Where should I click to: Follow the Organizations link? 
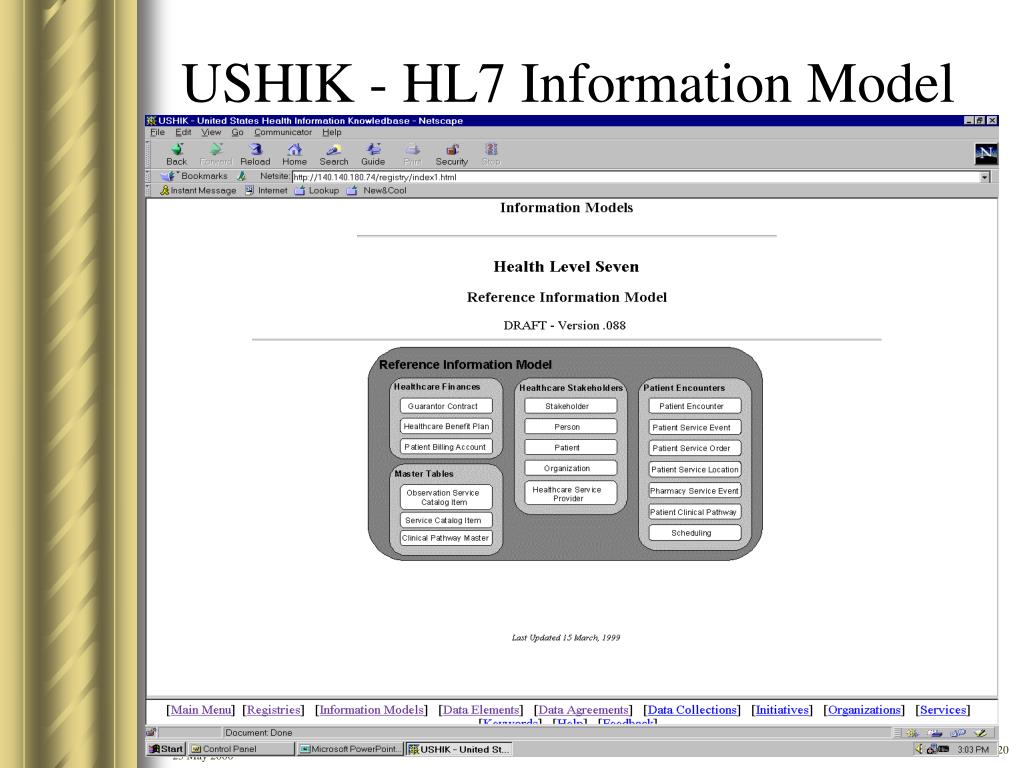click(x=864, y=710)
